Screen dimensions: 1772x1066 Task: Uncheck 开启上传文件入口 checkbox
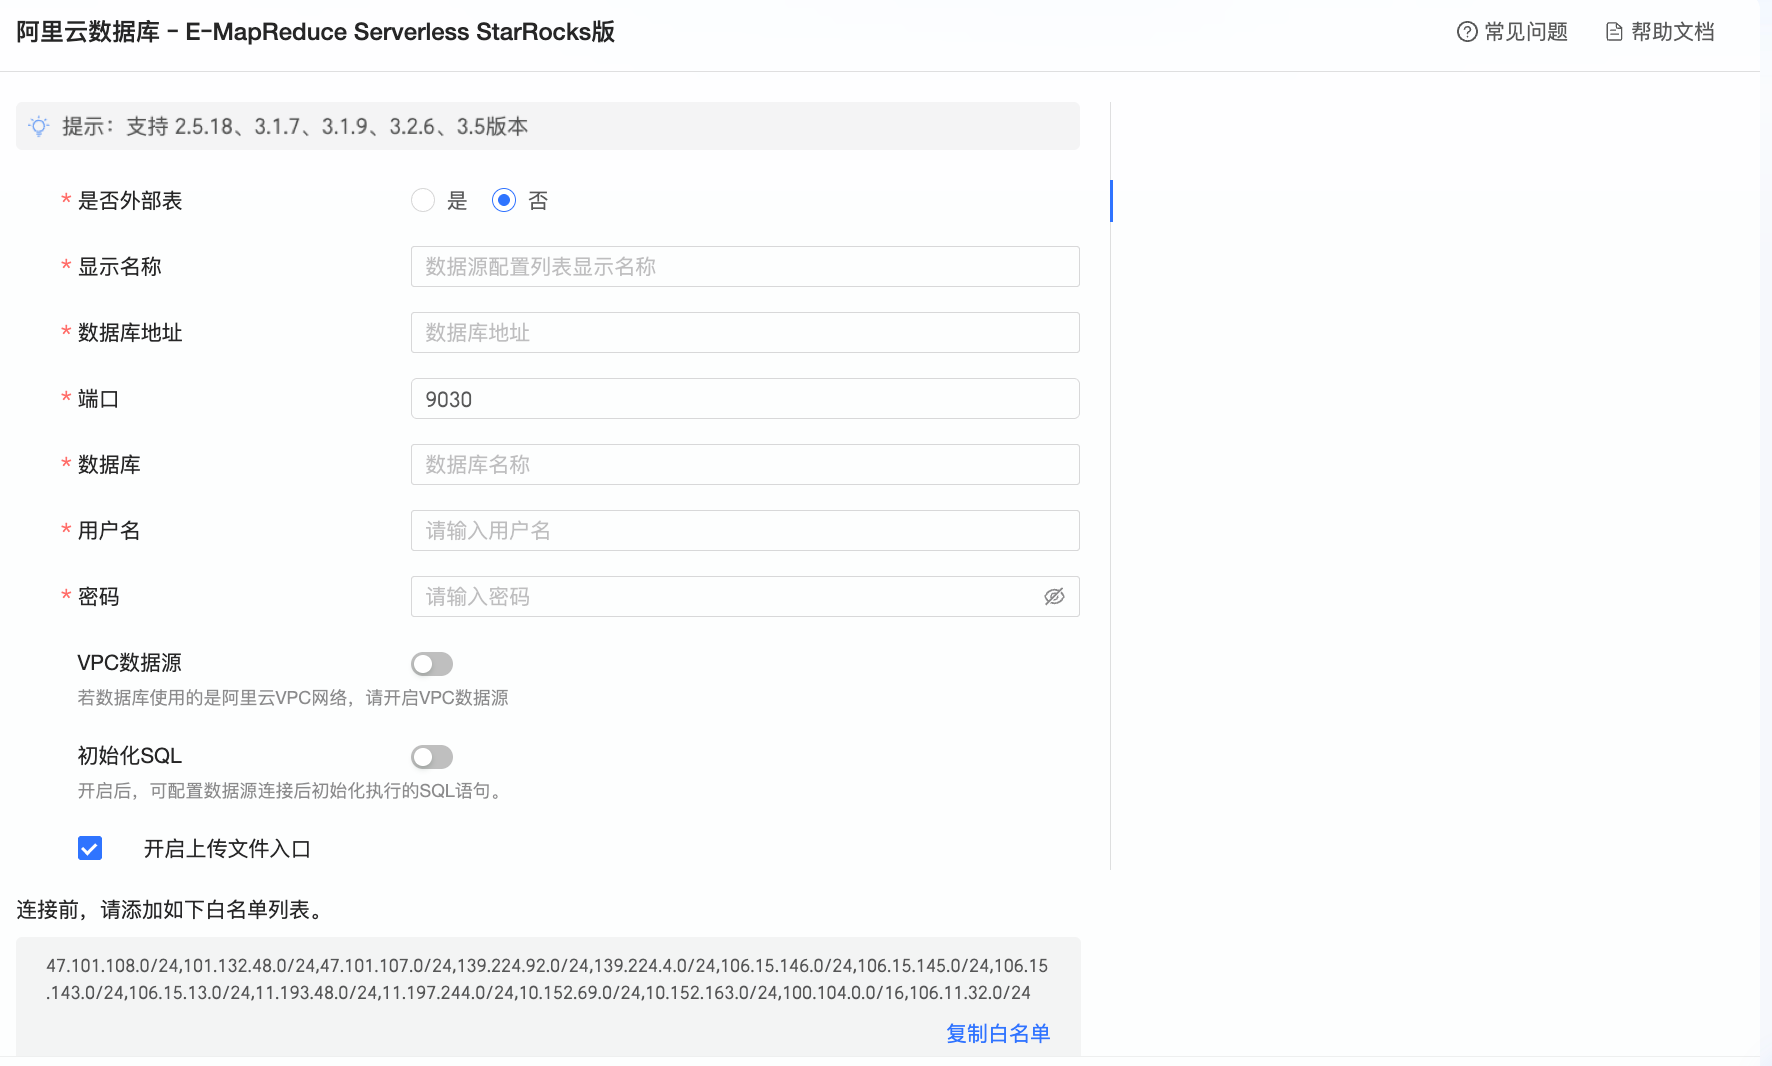click(90, 848)
